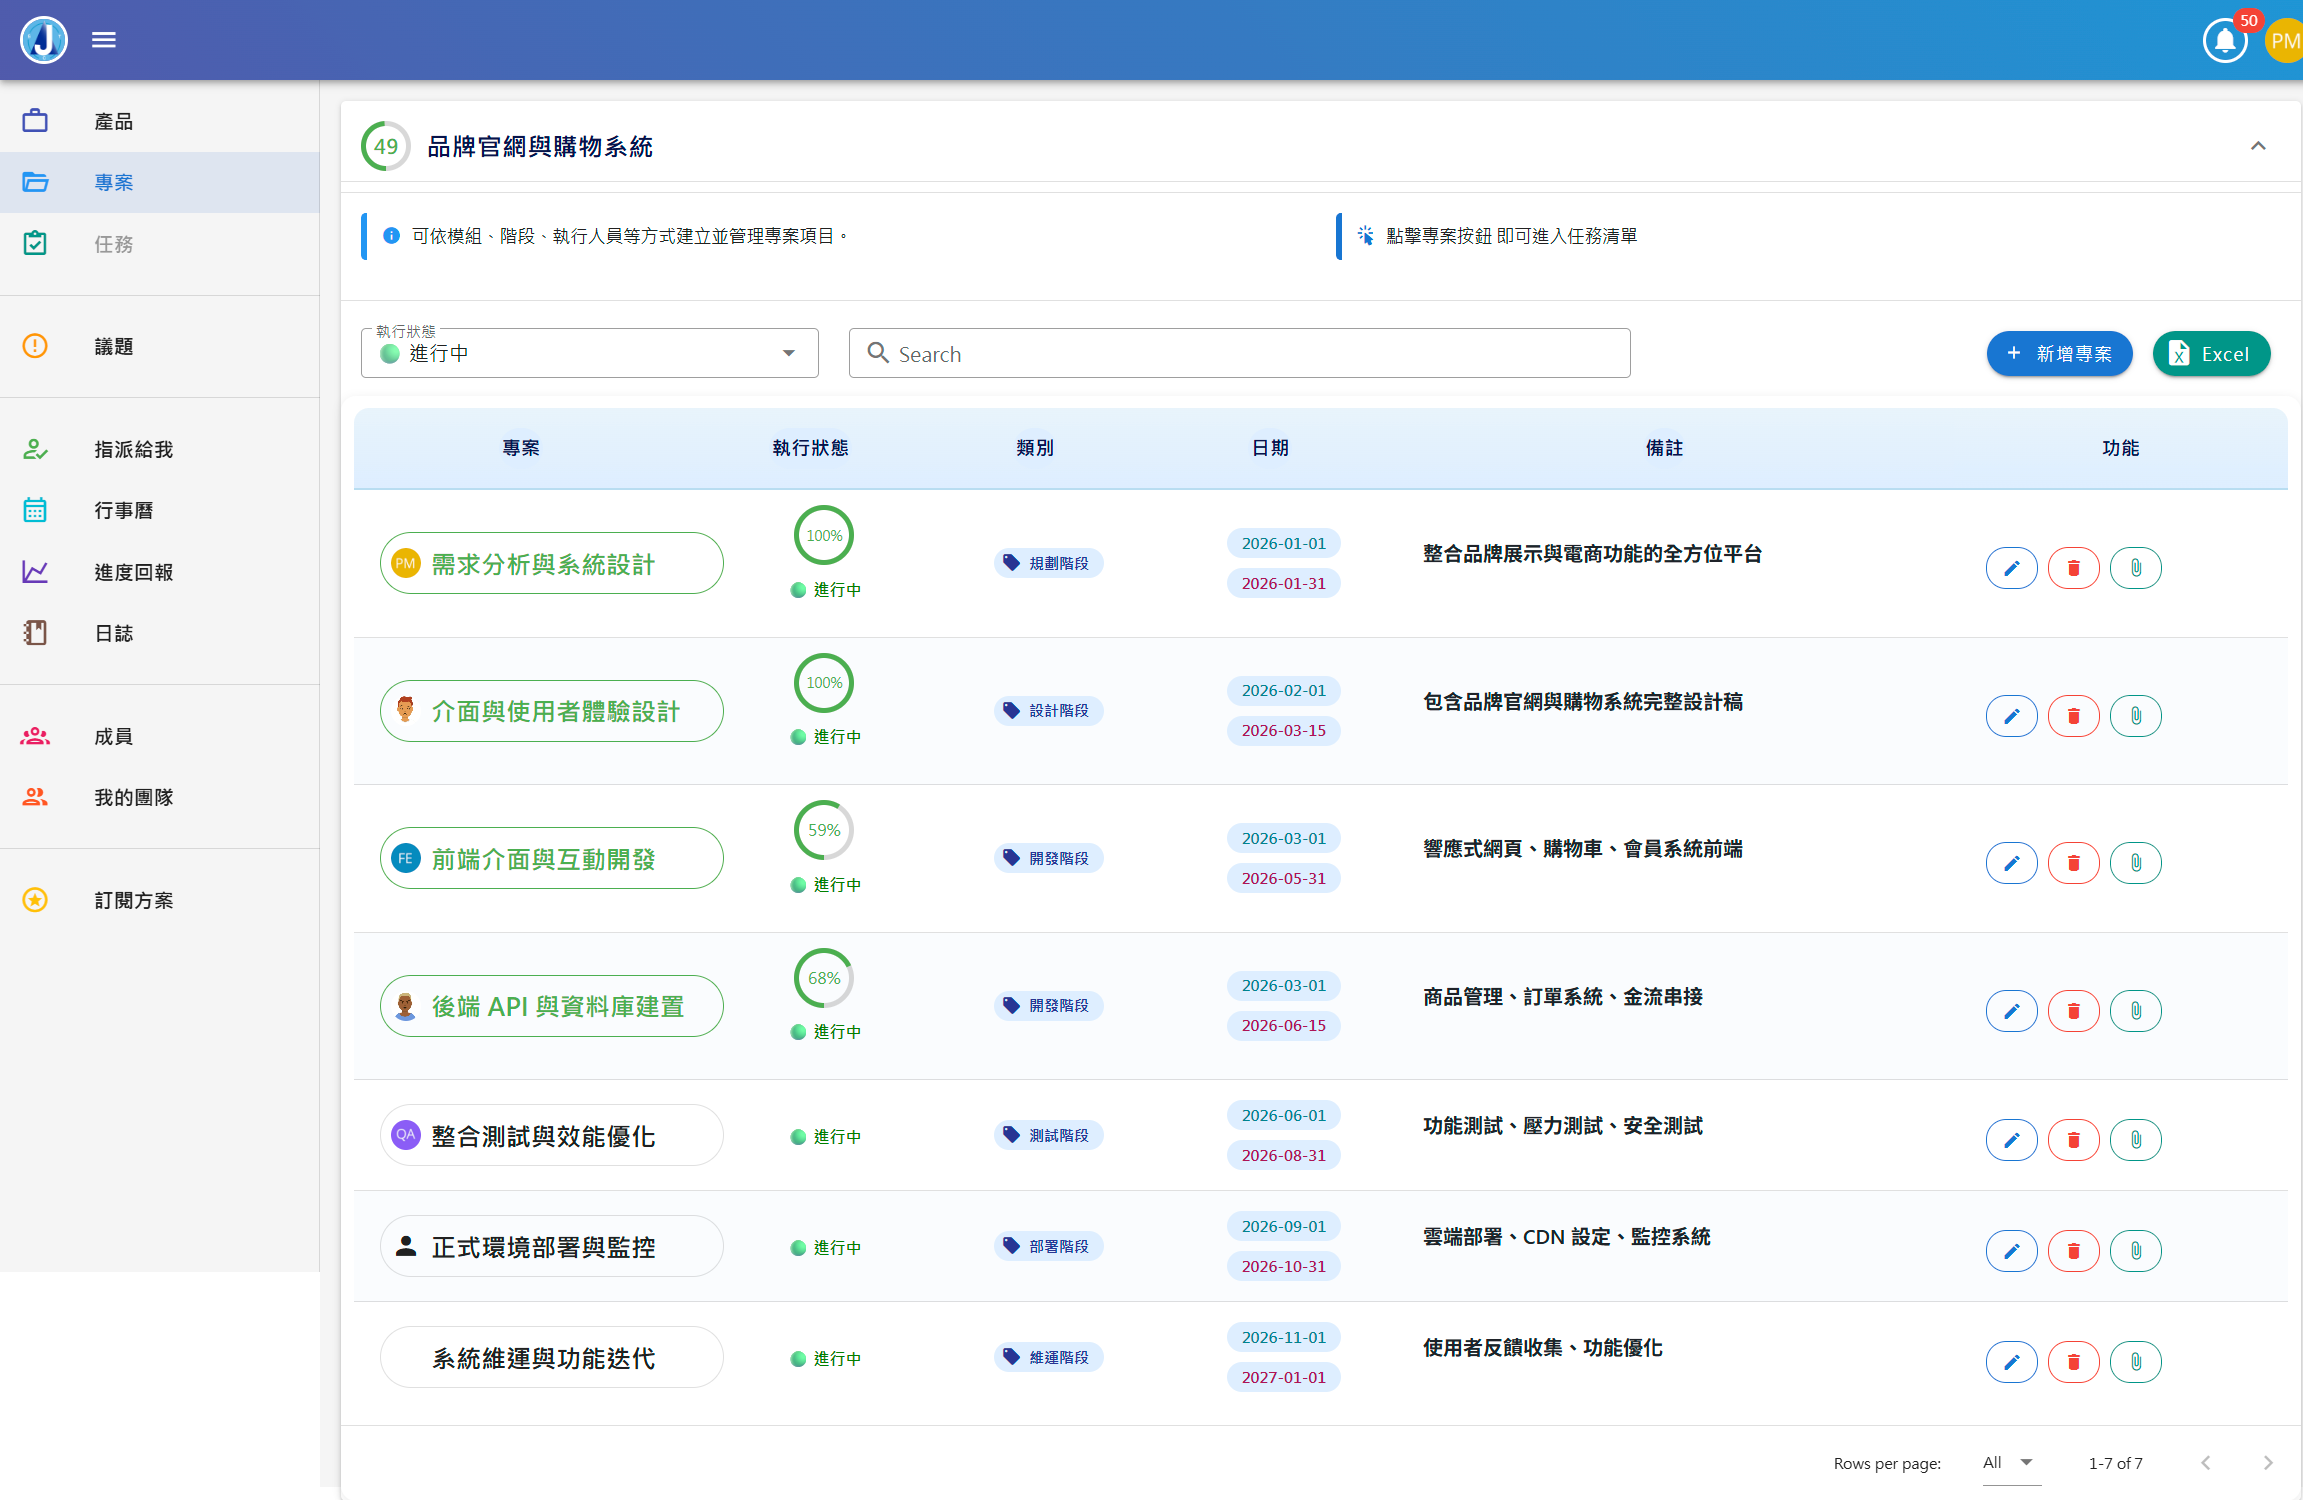Select 進度回報 sidebar item

[134, 572]
